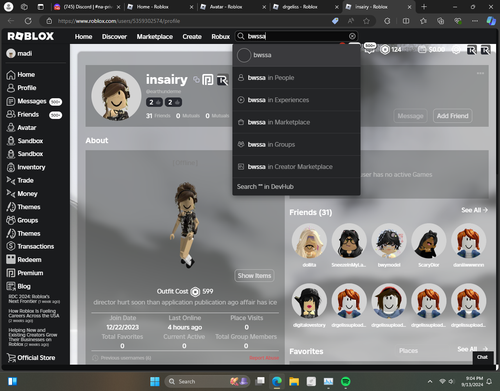The height and width of the screenshot is (391, 500).
Task: Open Home in the left sidebar
Action: [x=21, y=75]
